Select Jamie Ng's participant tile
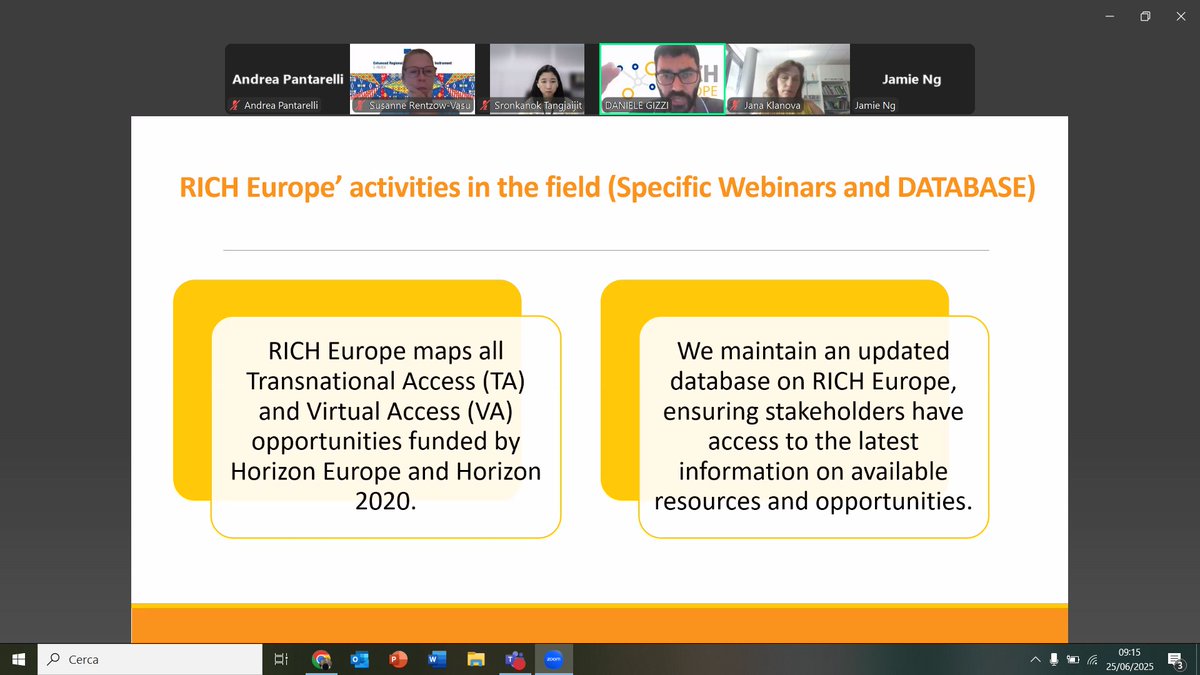The width and height of the screenshot is (1200, 675). pyautogui.click(x=912, y=79)
